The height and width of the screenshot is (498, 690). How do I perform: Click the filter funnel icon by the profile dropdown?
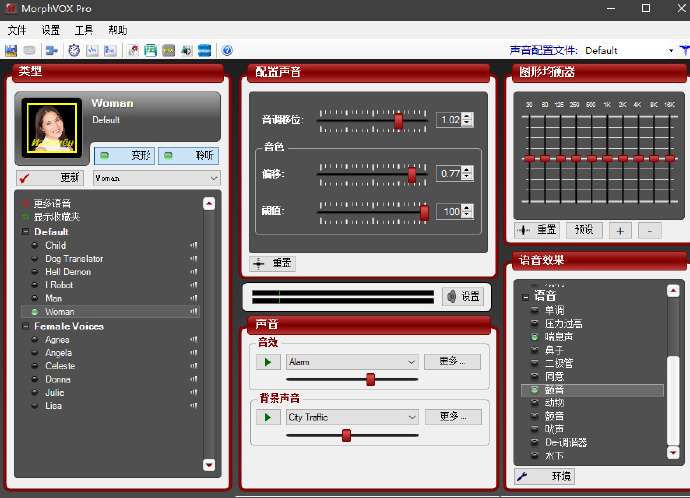pyautogui.click(x=685, y=51)
